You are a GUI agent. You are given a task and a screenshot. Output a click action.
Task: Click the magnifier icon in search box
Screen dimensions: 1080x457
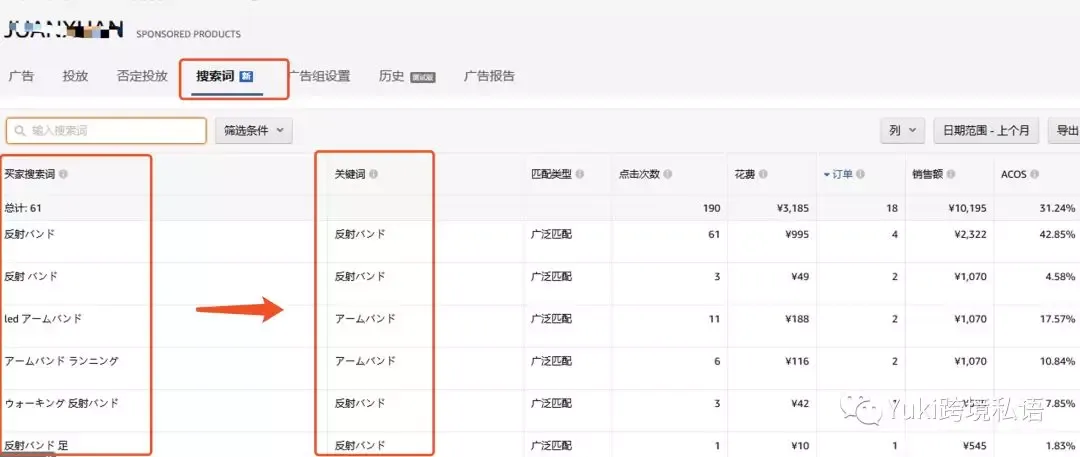pos(20,130)
